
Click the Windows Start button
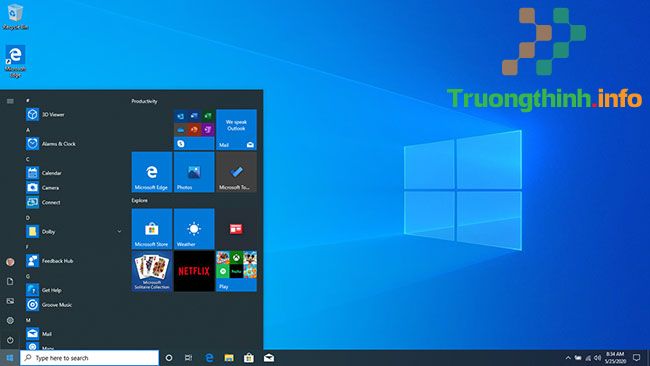click(10, 358)
